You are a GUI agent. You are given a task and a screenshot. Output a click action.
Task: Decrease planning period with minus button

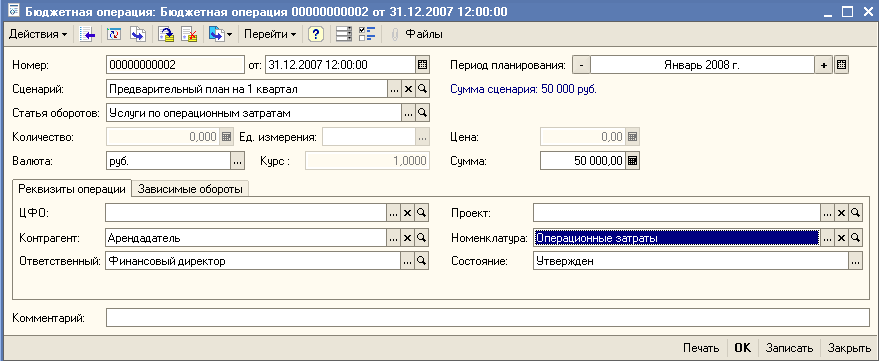pos(581,65)
